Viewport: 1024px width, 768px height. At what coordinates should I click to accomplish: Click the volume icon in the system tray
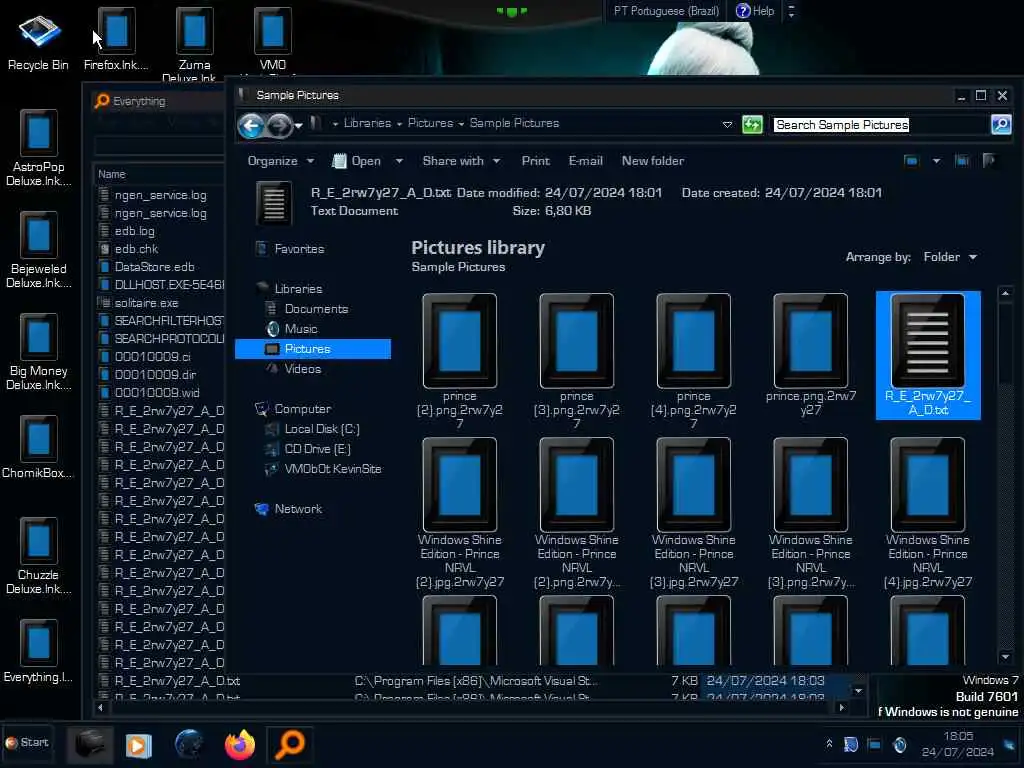coord(900,744)
